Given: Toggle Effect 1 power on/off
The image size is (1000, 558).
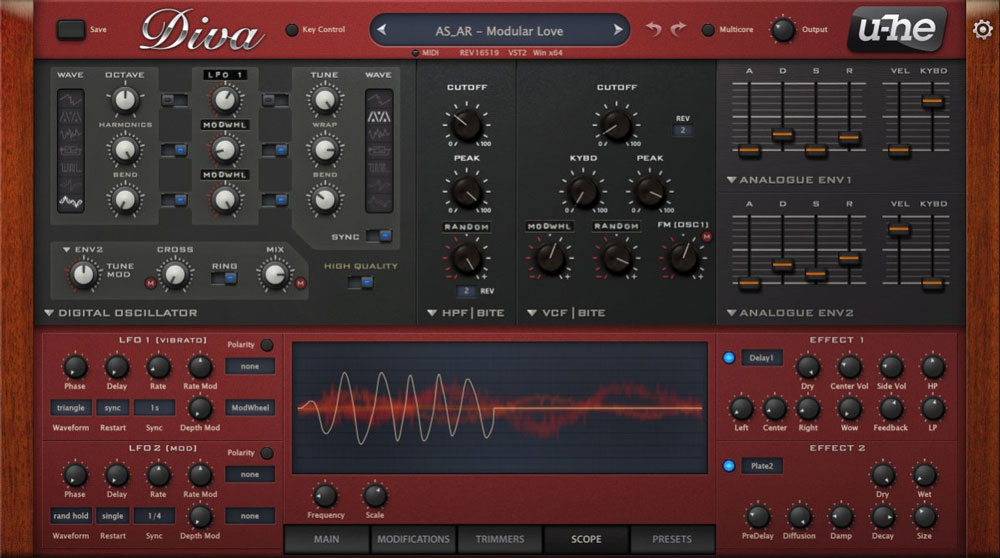Looking at the screenshot, I should point(729,358).
